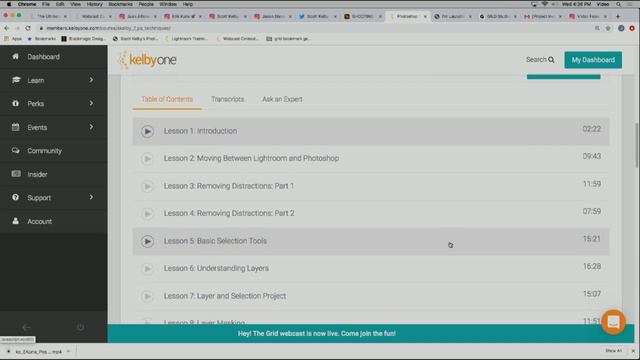This screenshot has height=360, width=640.
Task: Click the Perks icon in sidebar
Action: [16, 103]
